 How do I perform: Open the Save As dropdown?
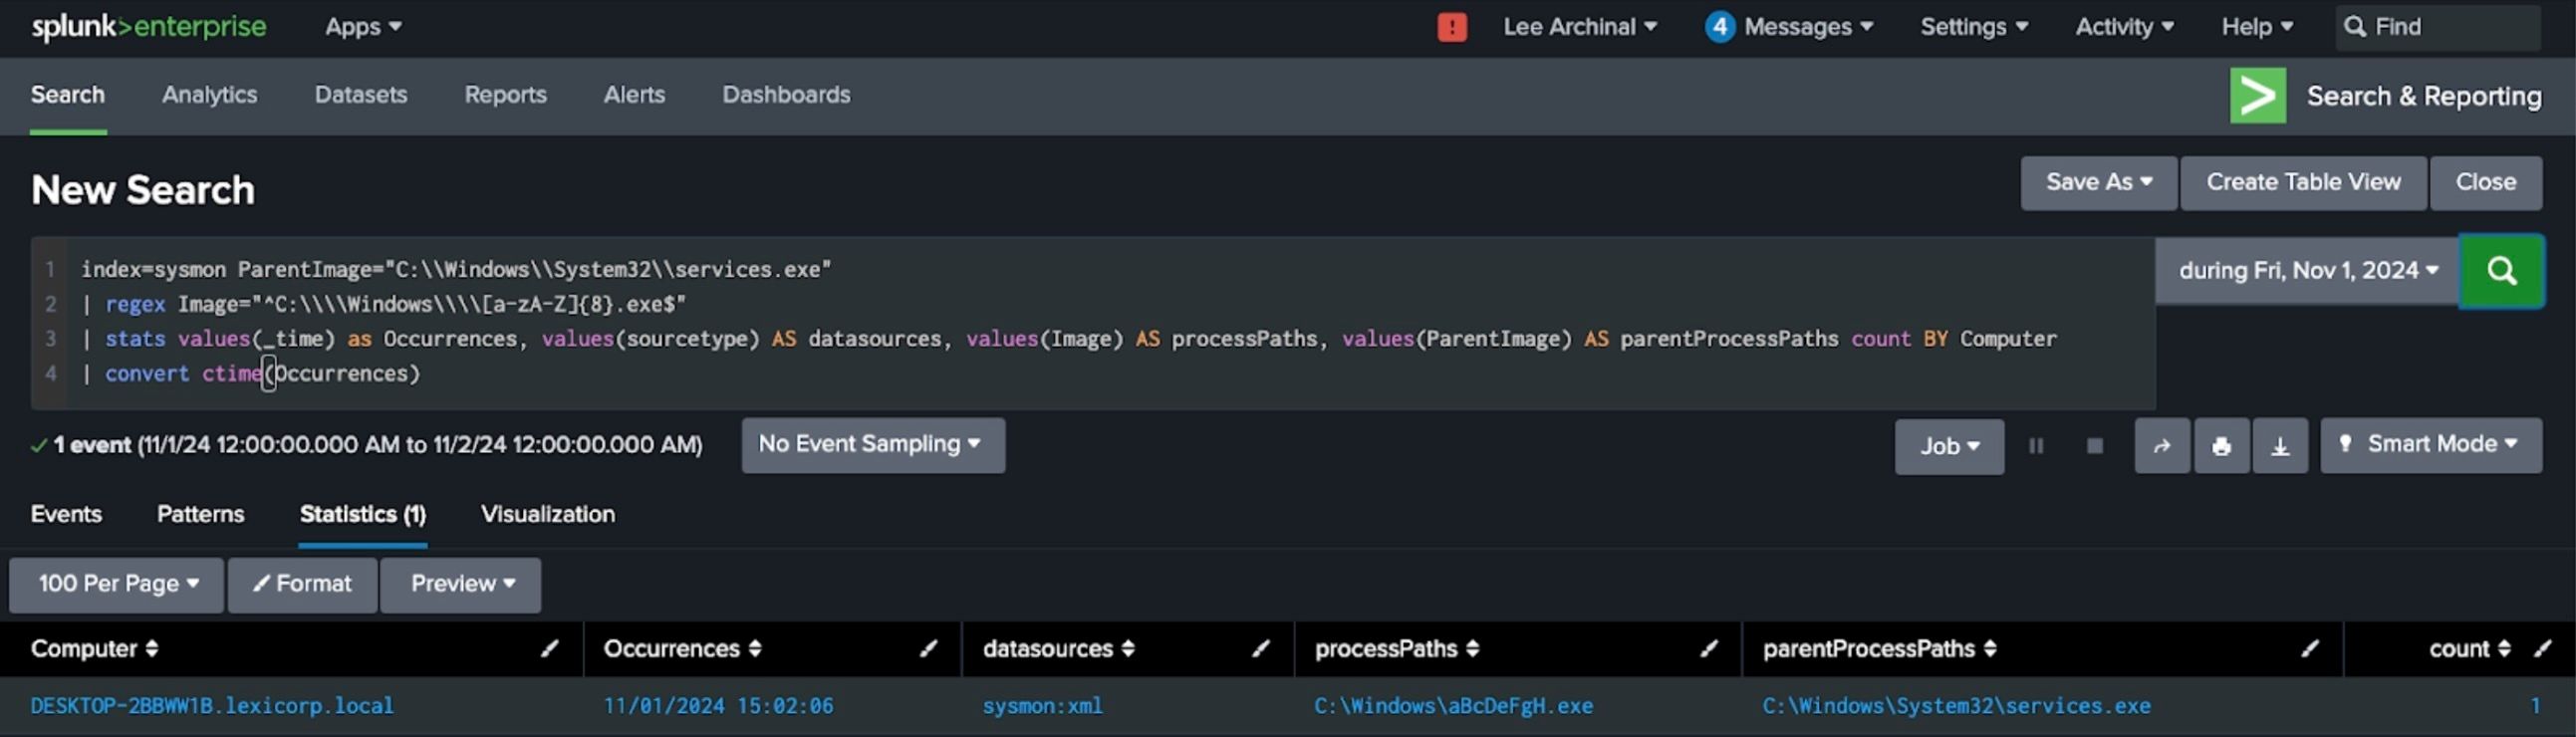(2098, 183)
